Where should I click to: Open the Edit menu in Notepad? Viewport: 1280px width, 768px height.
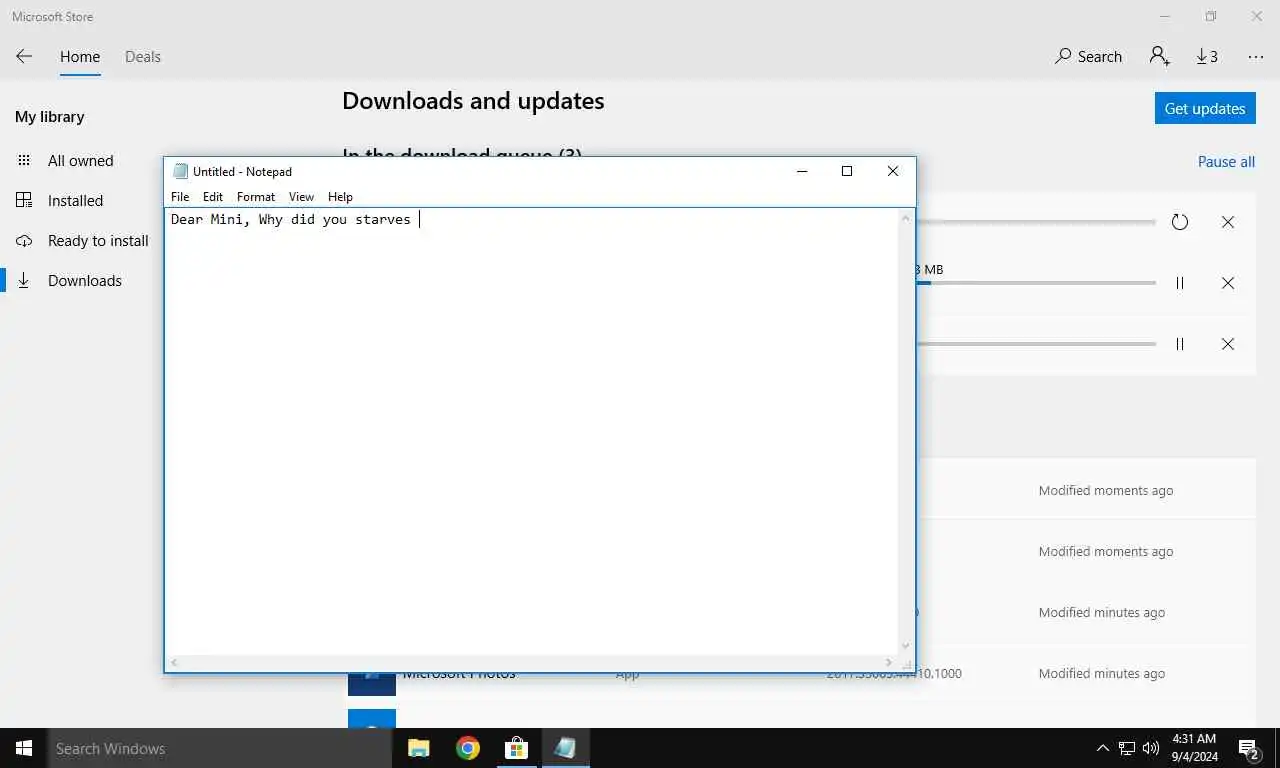[x=213, y=197]
